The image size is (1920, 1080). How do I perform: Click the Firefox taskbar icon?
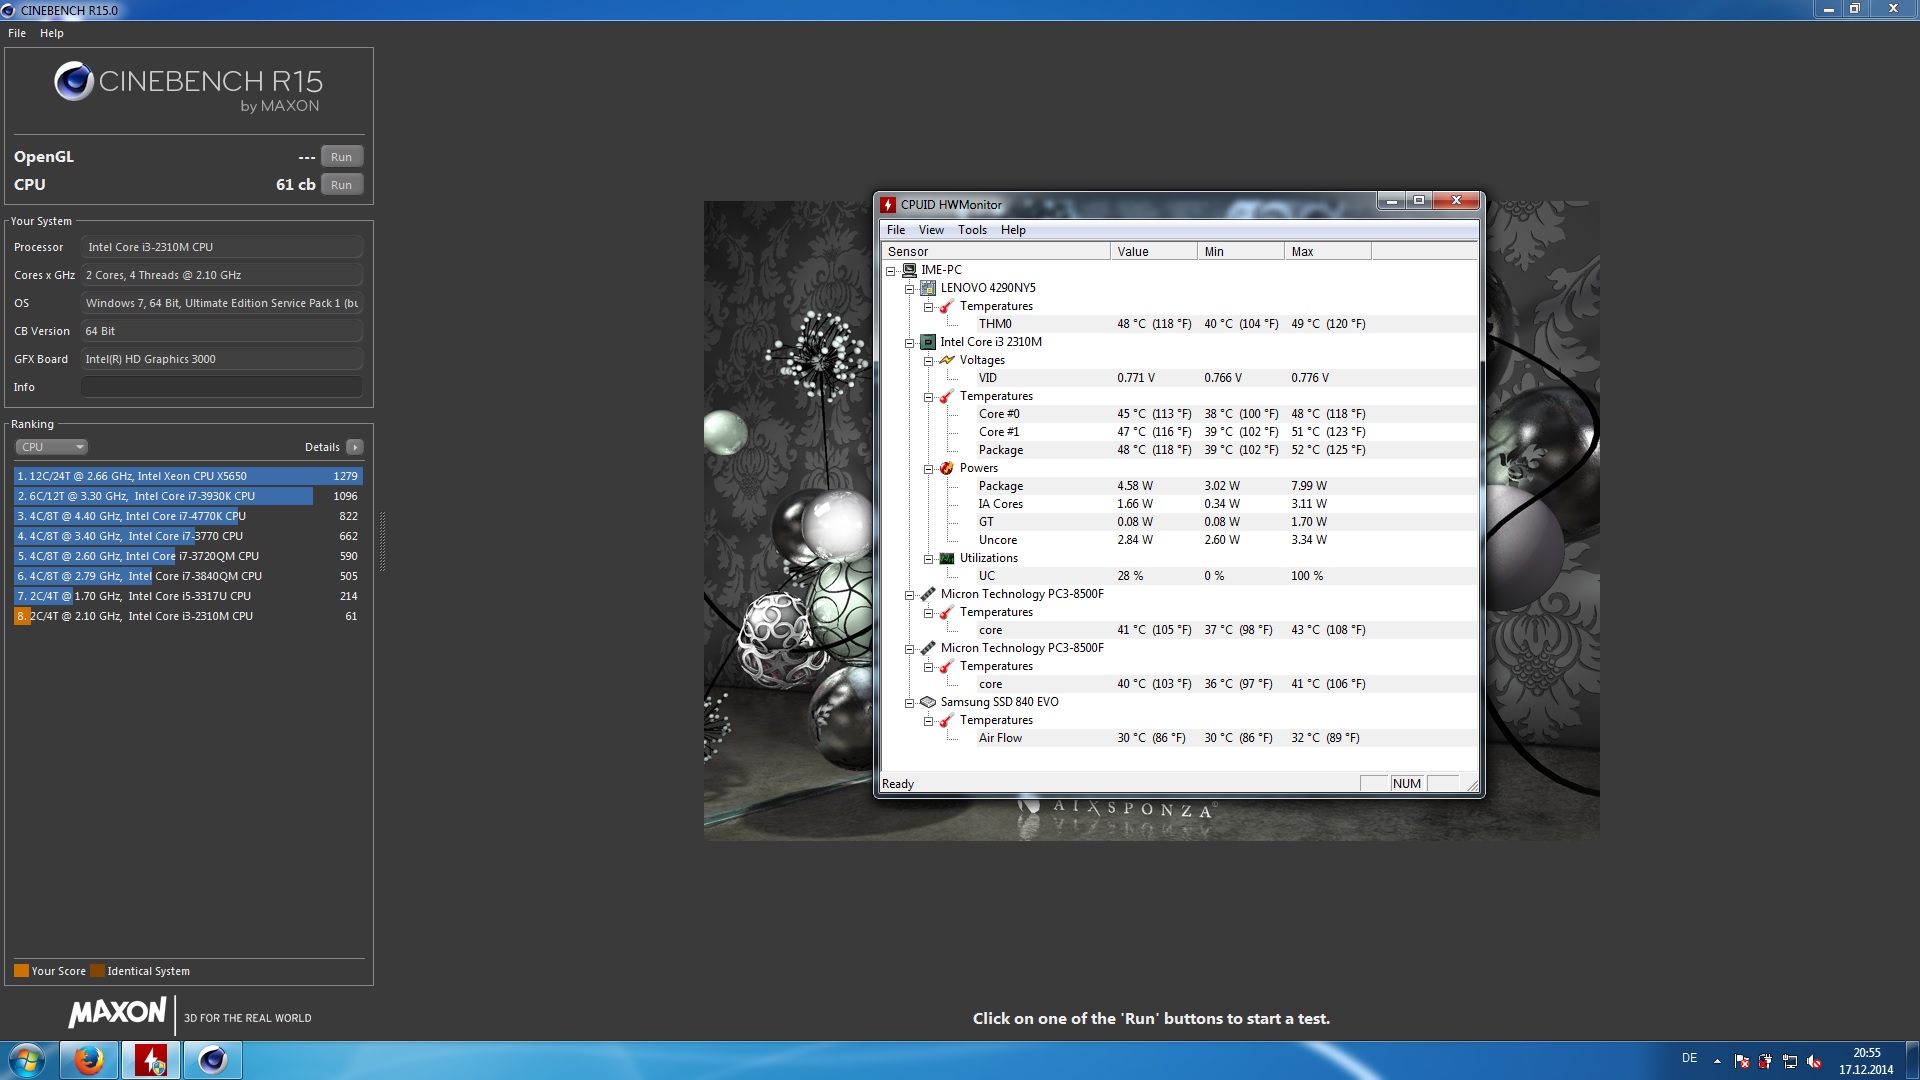click(89, 1060)
